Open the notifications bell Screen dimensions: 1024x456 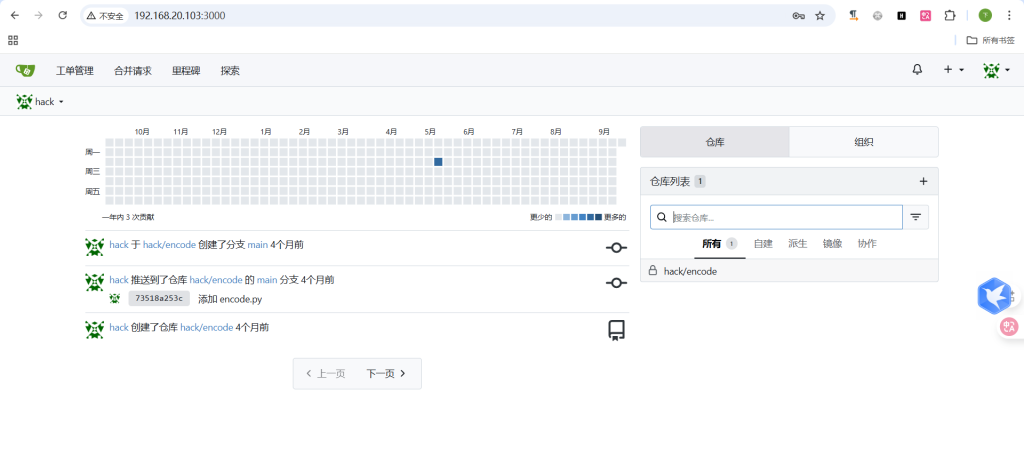click(917, 70)
